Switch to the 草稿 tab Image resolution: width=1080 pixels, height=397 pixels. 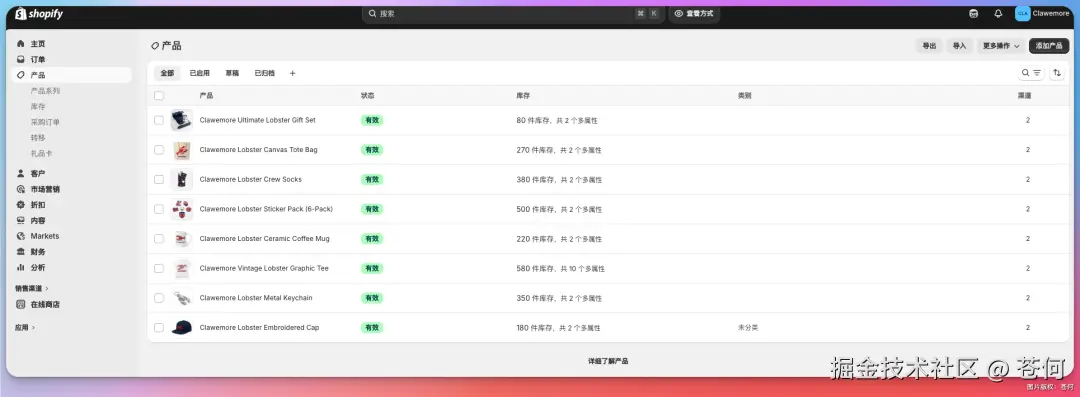click(232, 73)
